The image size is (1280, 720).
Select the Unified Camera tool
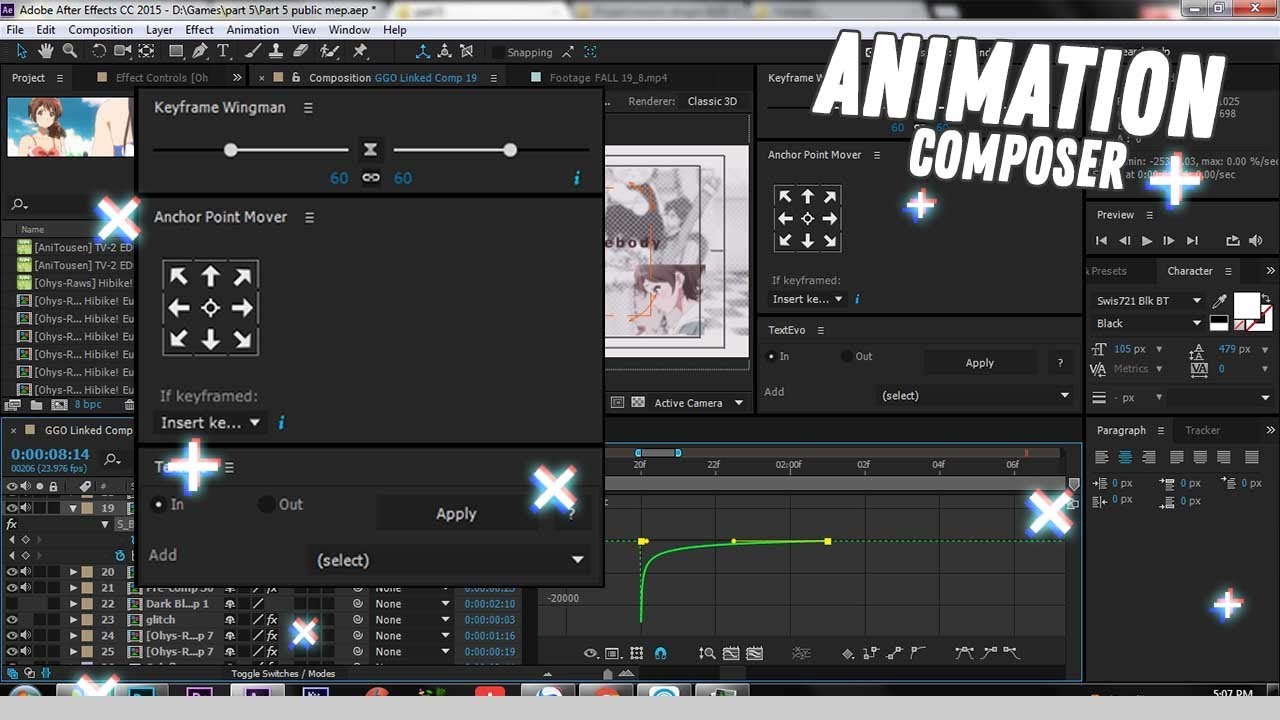click(122, 51)
